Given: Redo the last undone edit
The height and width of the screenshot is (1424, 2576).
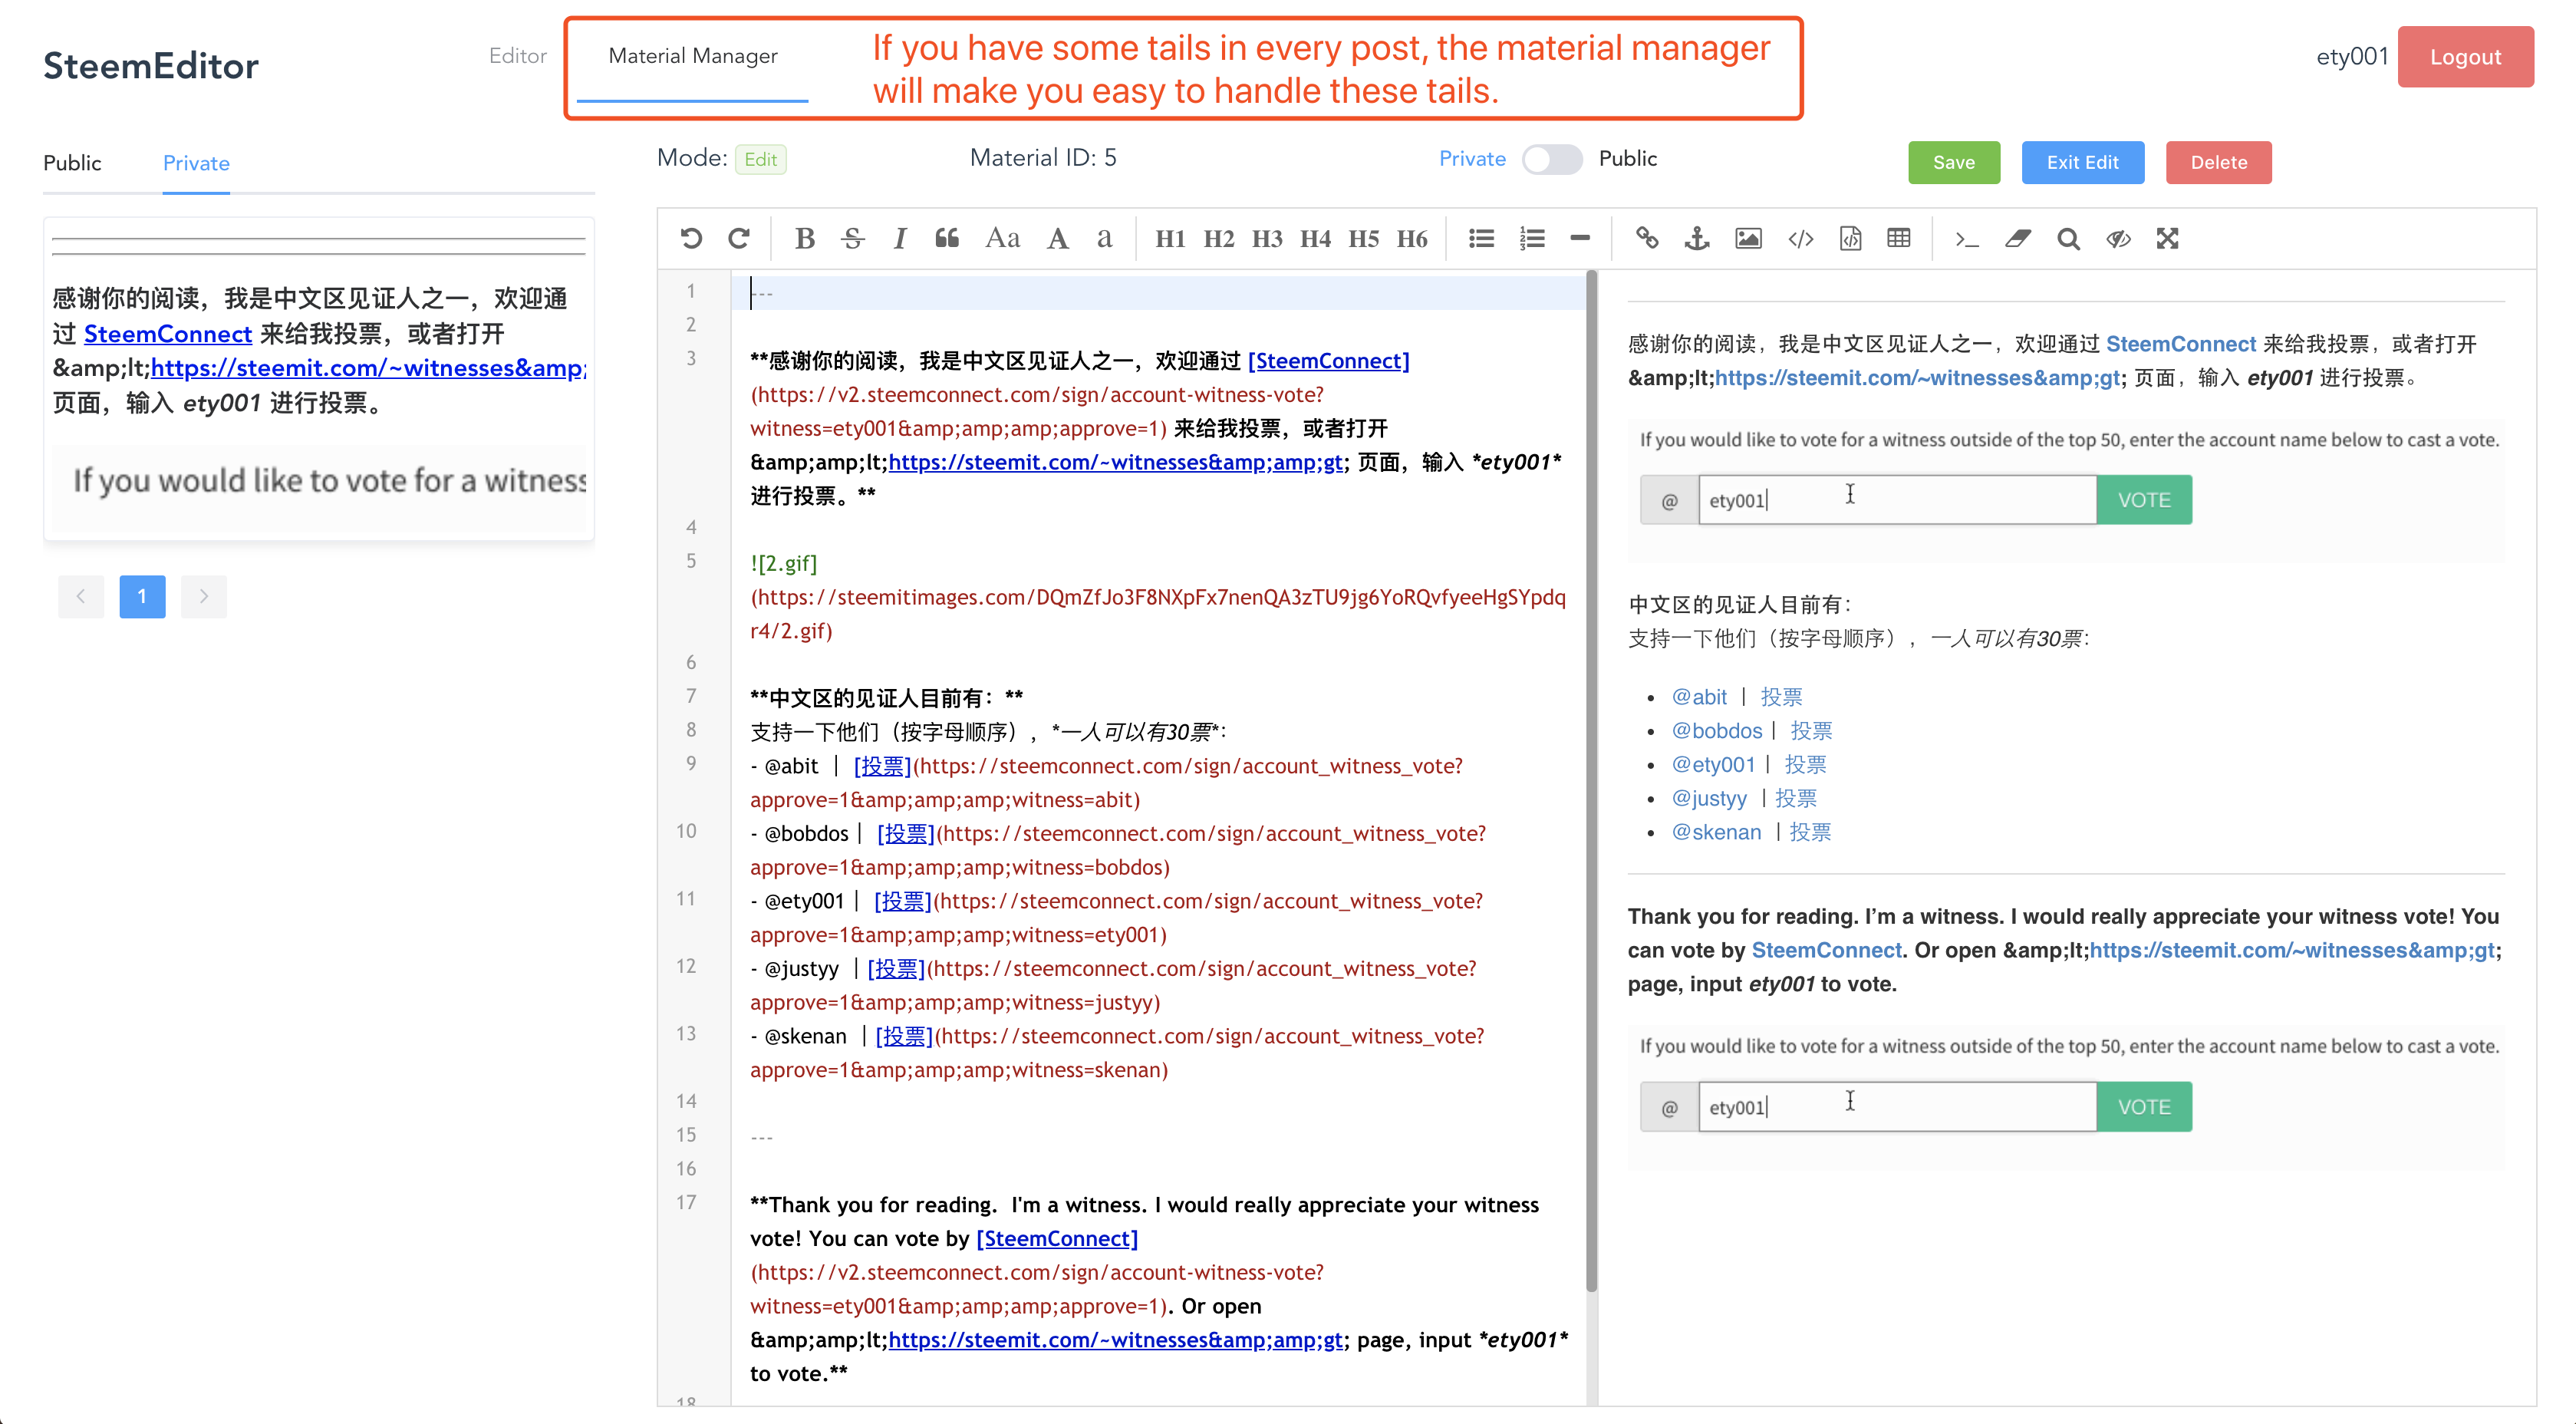Looking at the screenshot, I should coord(739,238).
